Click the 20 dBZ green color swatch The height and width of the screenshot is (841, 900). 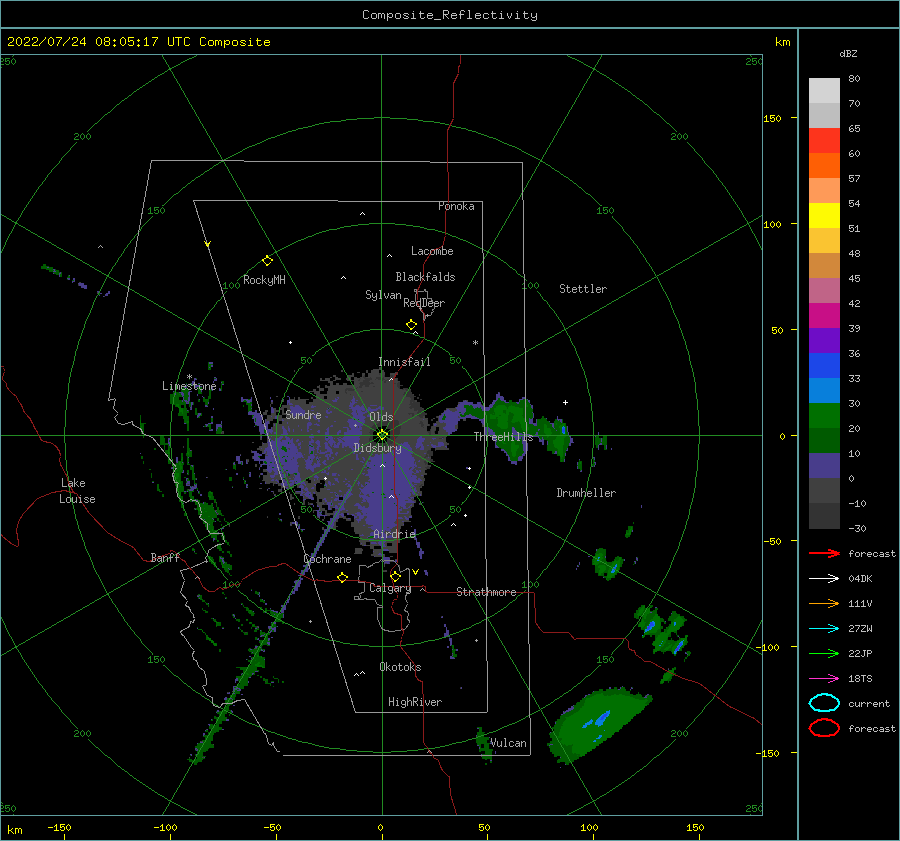pos(824,415)
